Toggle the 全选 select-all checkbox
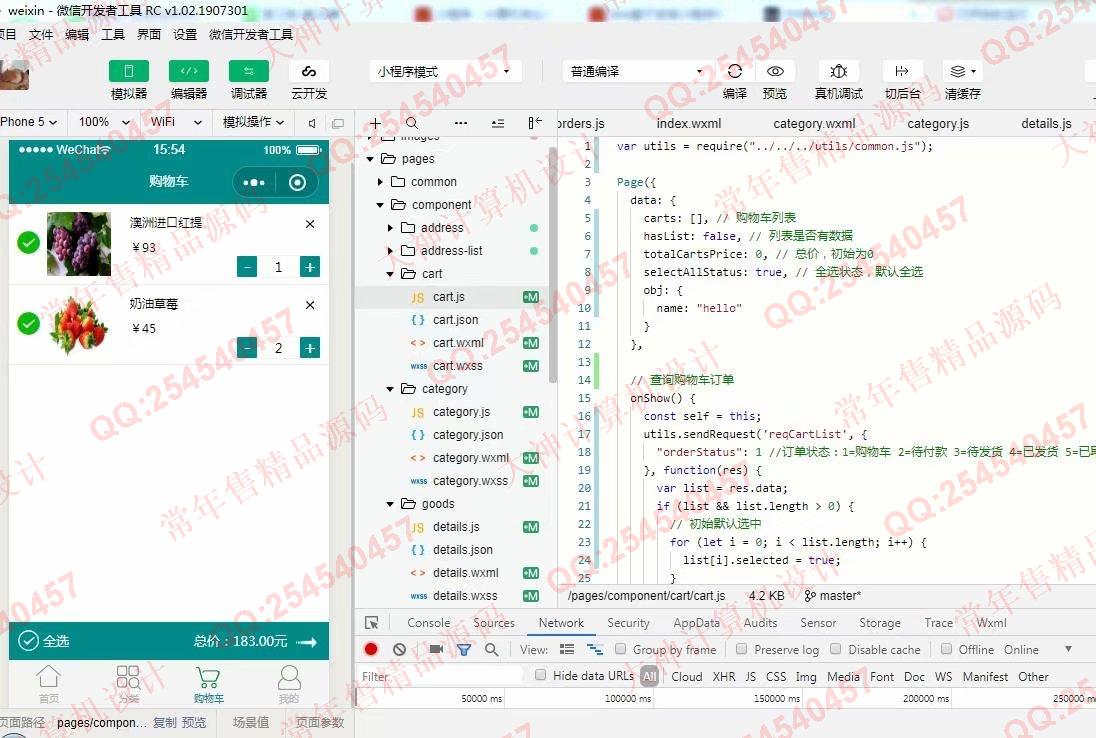Image resolution: width=1096 pixels, height=738 pixels. point(28,641)
